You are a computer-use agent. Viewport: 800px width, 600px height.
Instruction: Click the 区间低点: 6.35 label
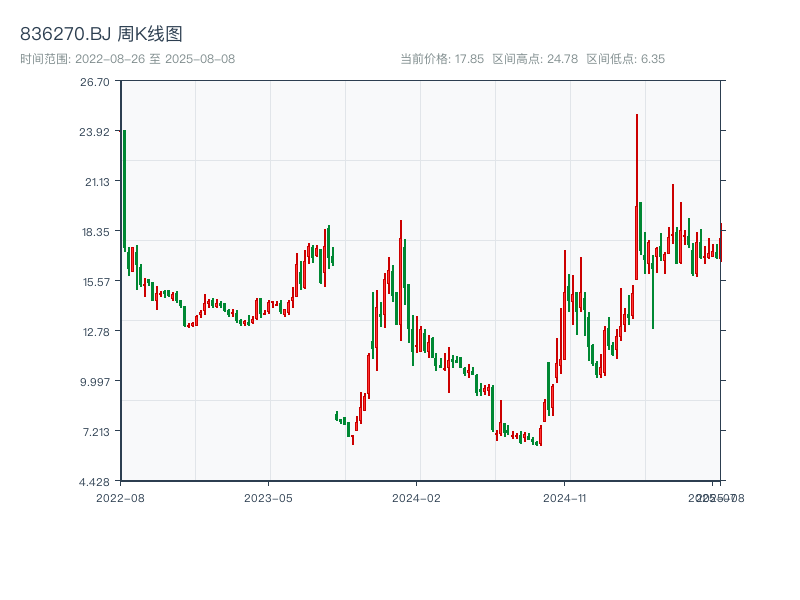[626, 59]
